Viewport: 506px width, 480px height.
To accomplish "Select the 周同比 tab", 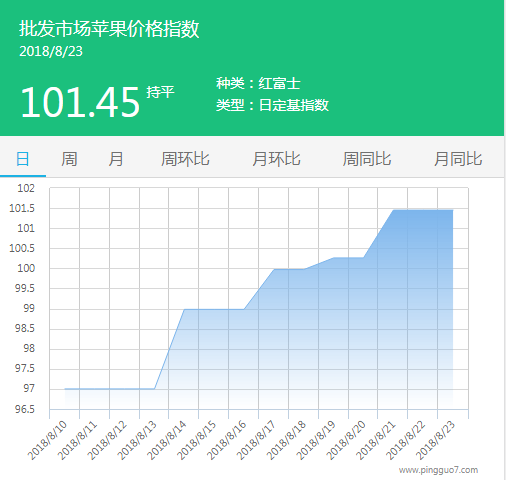I will click(367, 159).
